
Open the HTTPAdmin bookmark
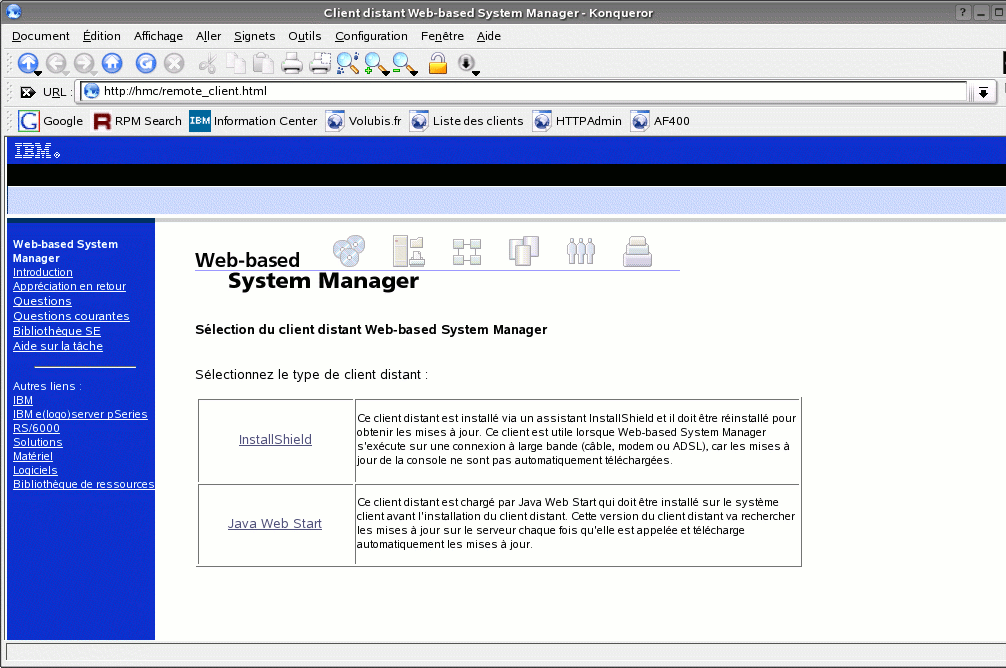[577, 121]
